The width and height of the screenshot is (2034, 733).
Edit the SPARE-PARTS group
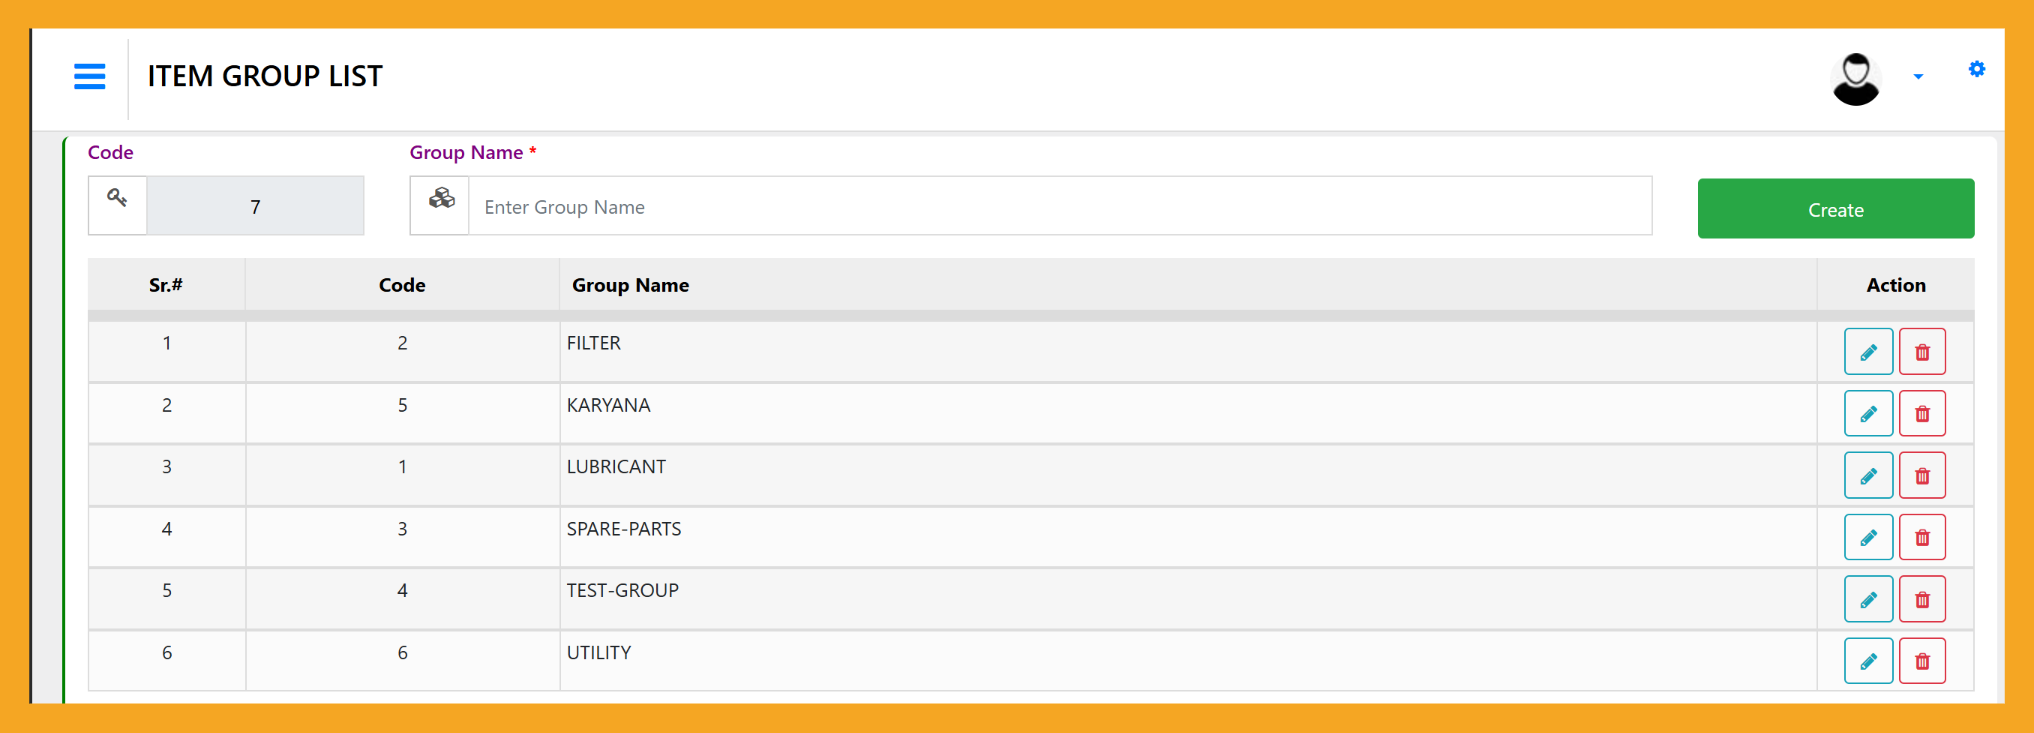pyautogui.click(x=1868, y=538)
